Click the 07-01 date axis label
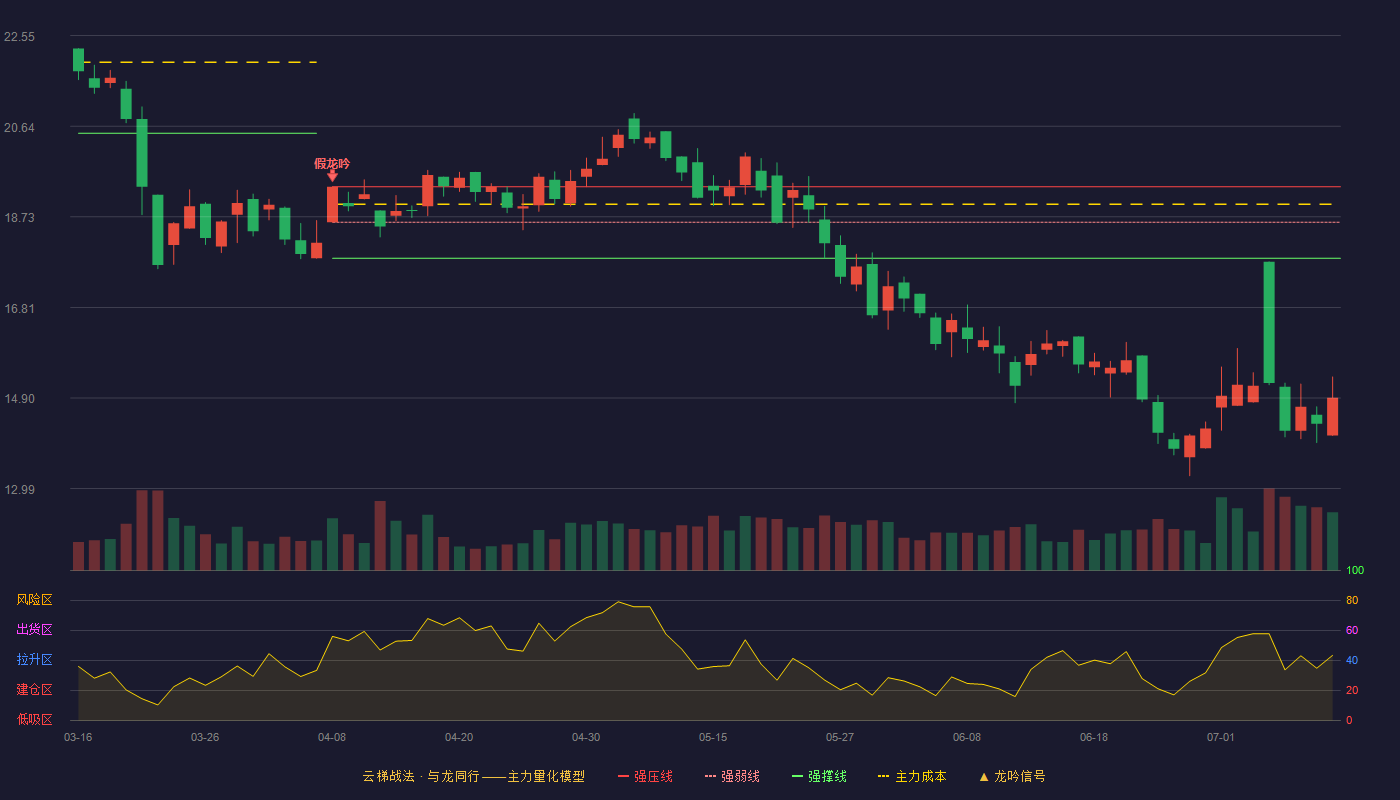Viewport: 1400px width, 800px height. pos(1221,737)
